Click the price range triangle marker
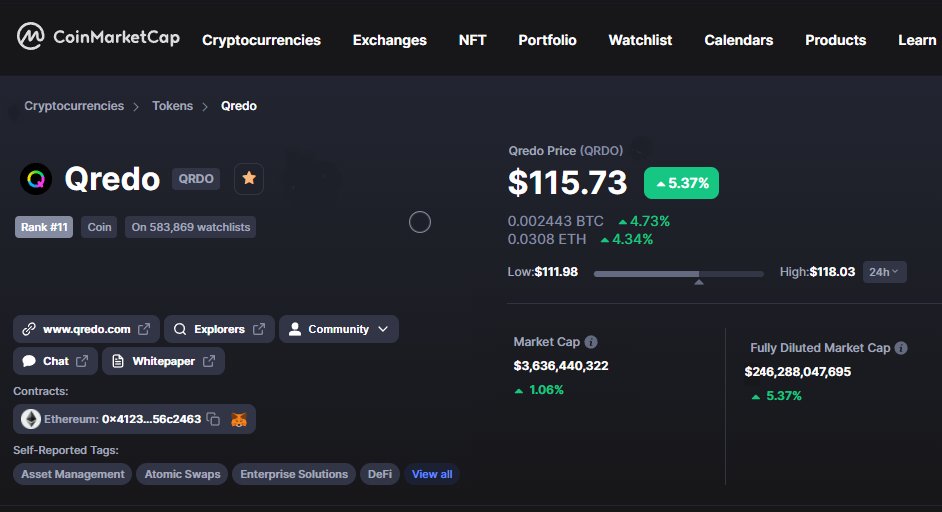 coord(699,282)
